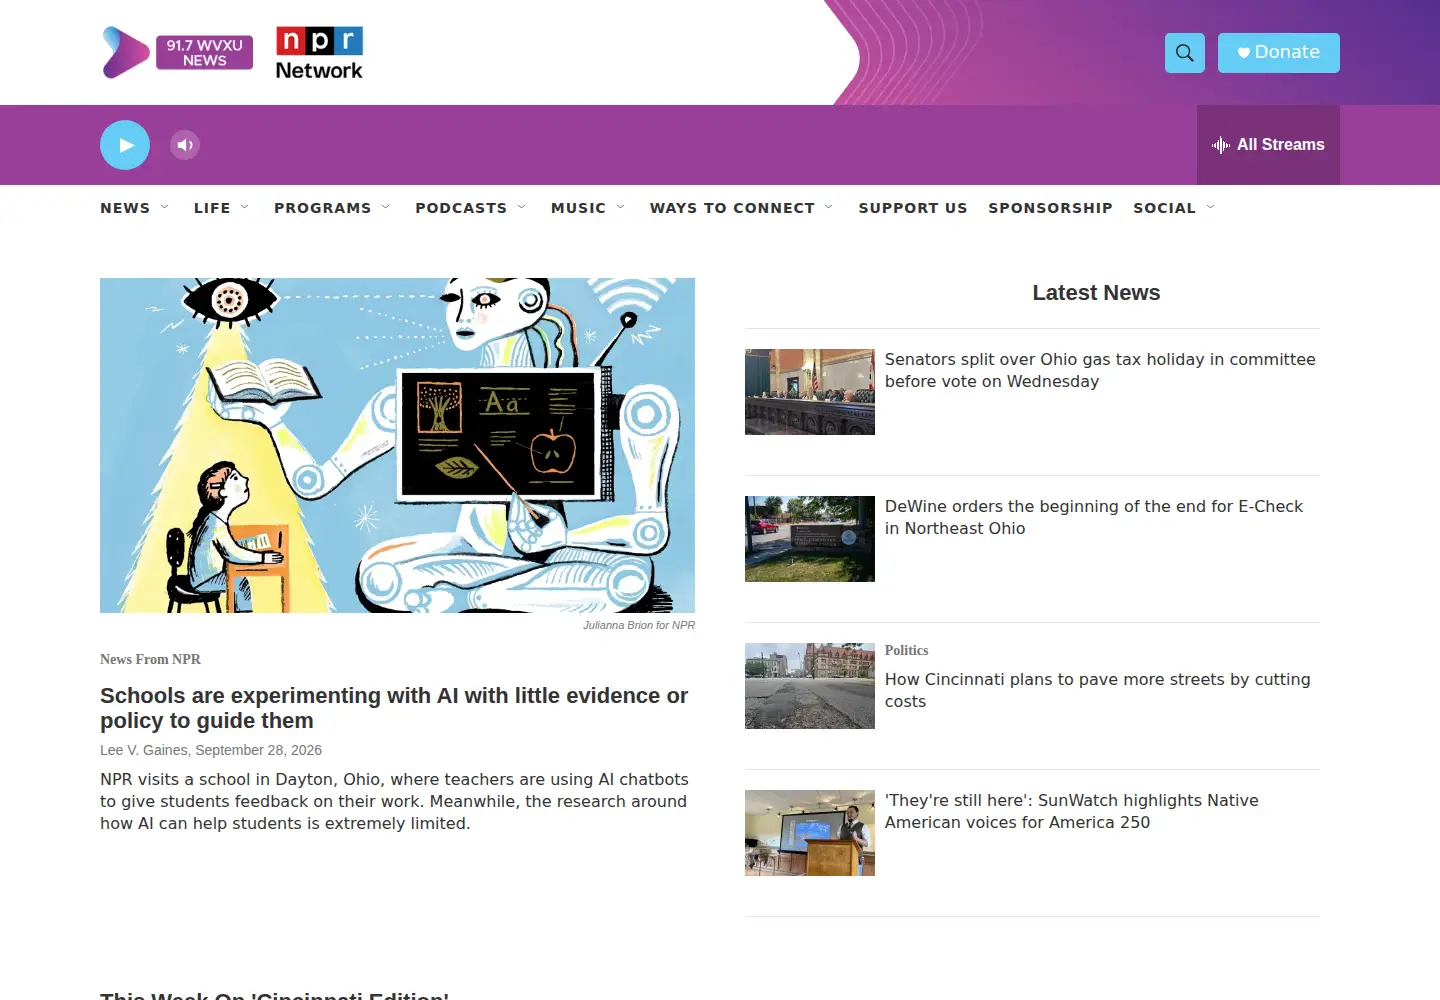Open the All Streams panel
1440x1000 pixels.
point(1268,145)
